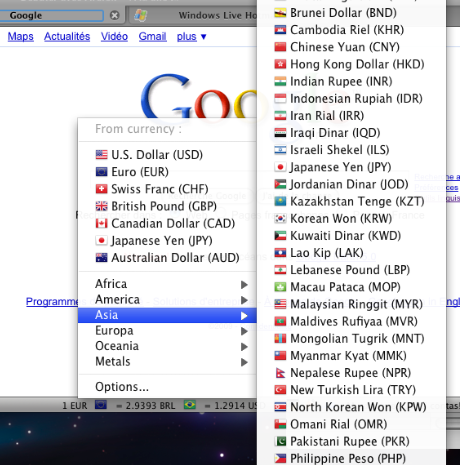The width and height of the screenshot is (460, 465).
Task: Open the Maps link
Action: (21, 36)
